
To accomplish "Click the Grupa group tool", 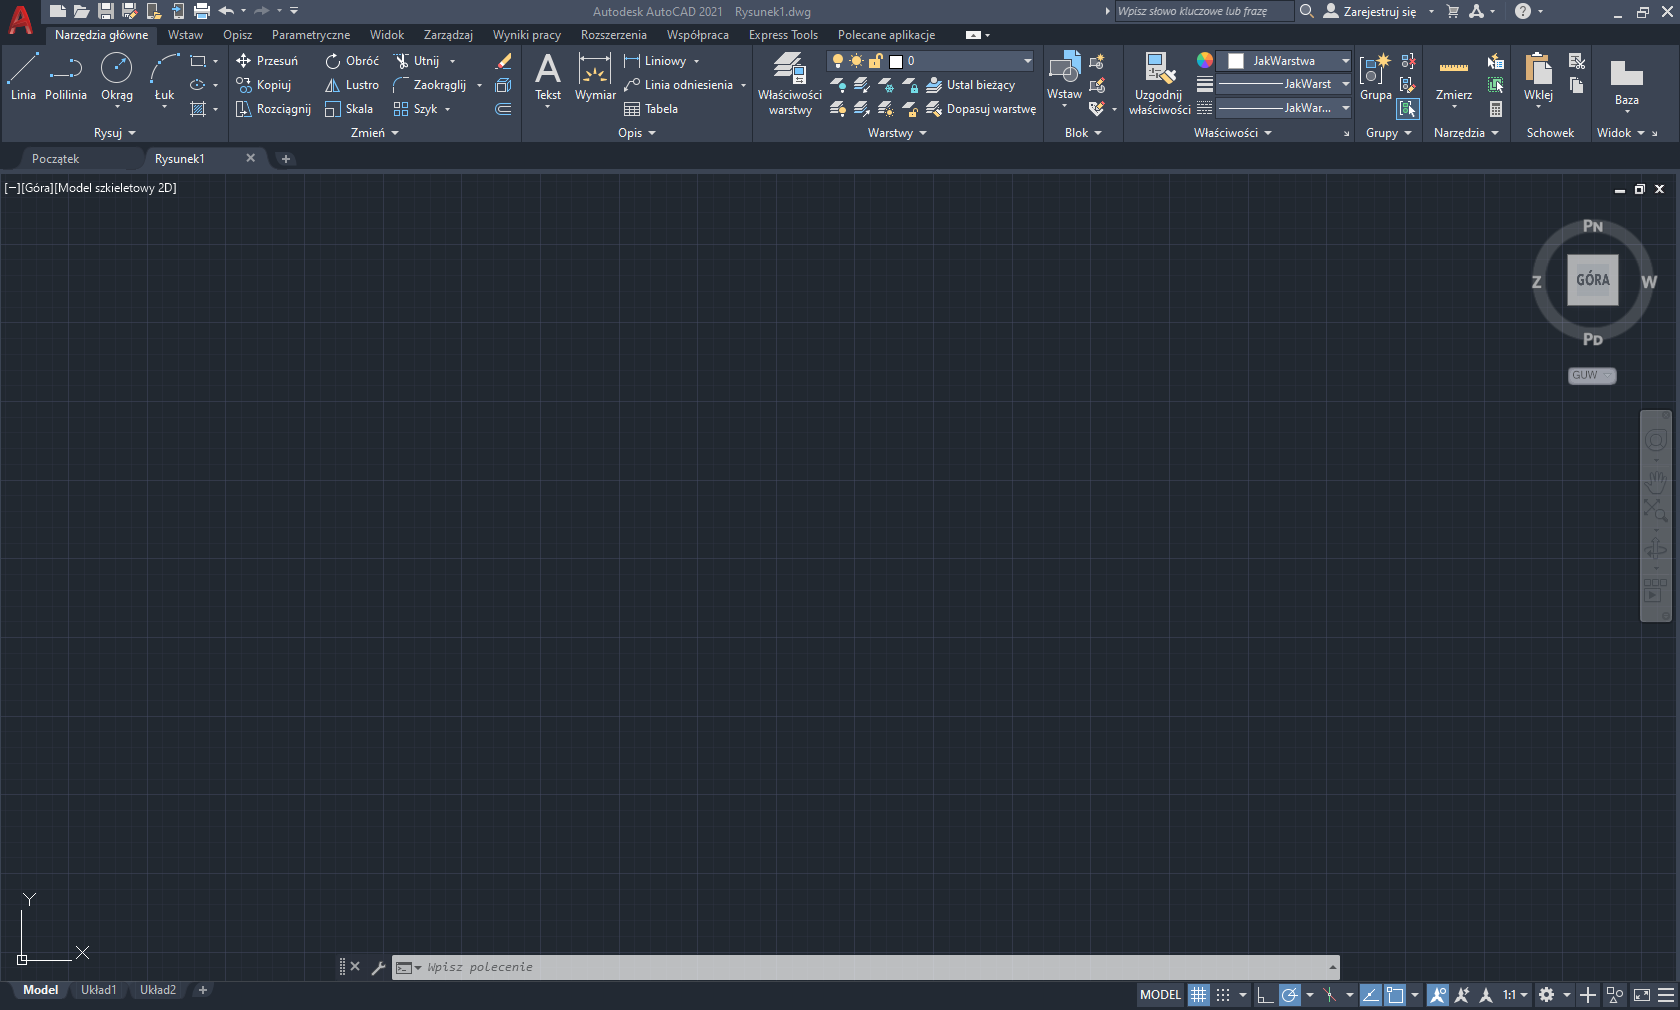I will coord(1376,77).
